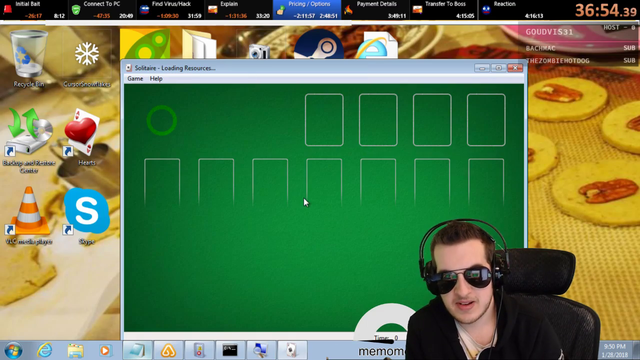
Task: Select the camera desktop icon
Action: click(x=259, y=51)
